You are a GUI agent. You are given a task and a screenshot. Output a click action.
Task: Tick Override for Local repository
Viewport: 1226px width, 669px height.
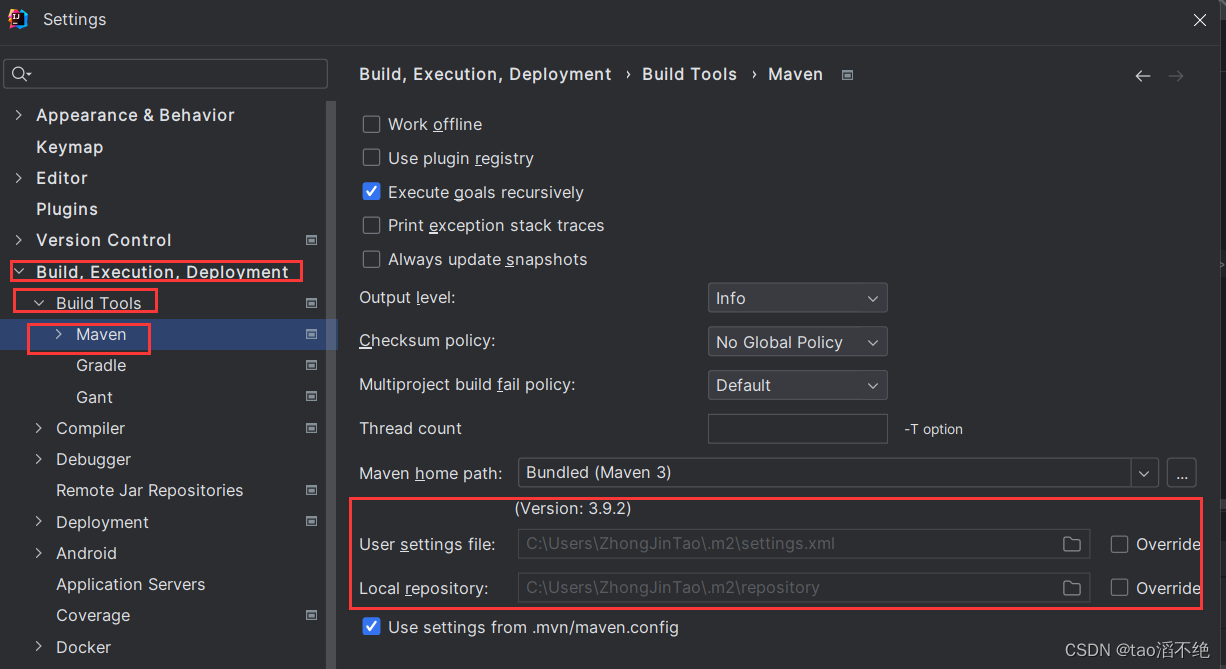[x=1119, y=588]
